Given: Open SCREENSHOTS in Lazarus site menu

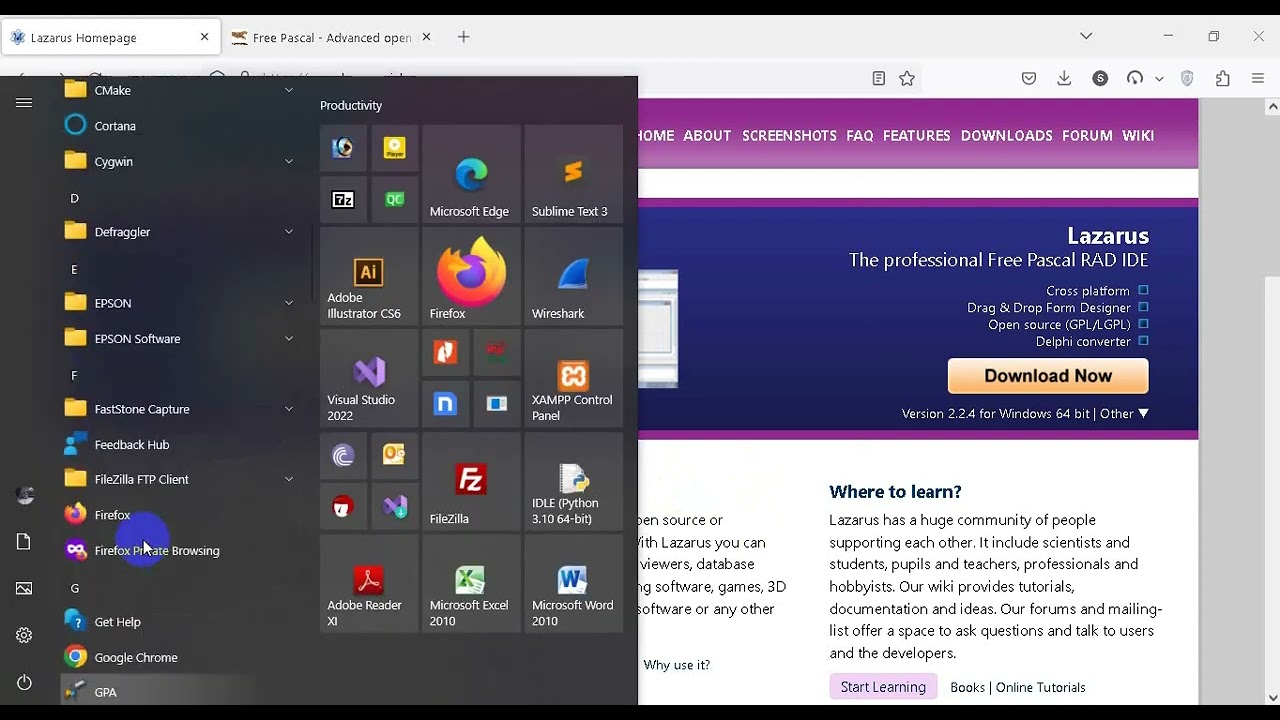Looking at the screenshot, I should pos(789,135).
